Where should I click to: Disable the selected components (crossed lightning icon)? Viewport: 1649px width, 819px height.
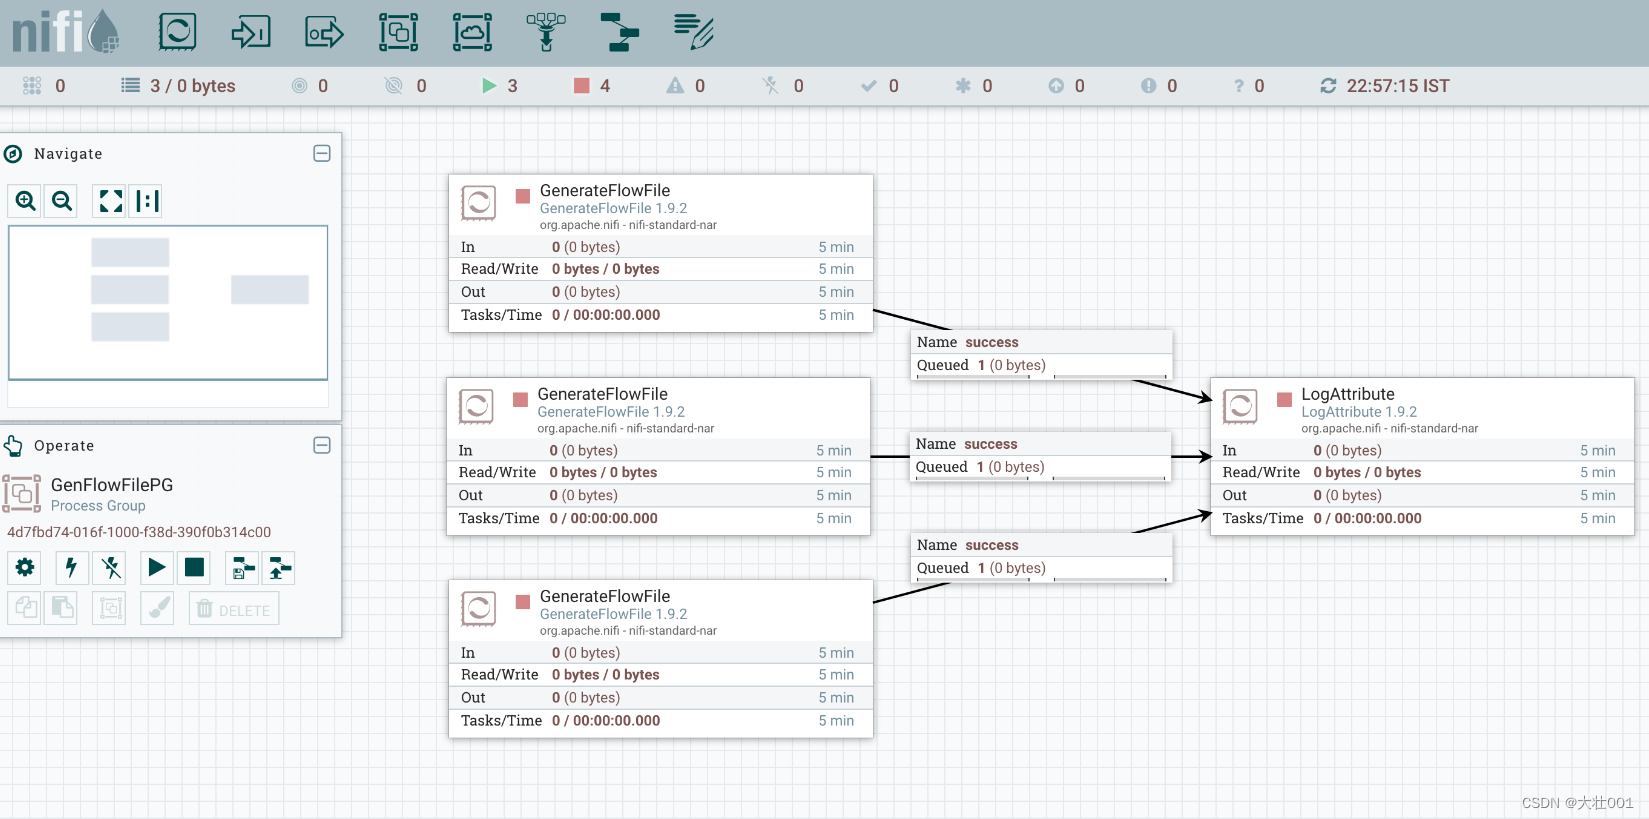[110, 568]
